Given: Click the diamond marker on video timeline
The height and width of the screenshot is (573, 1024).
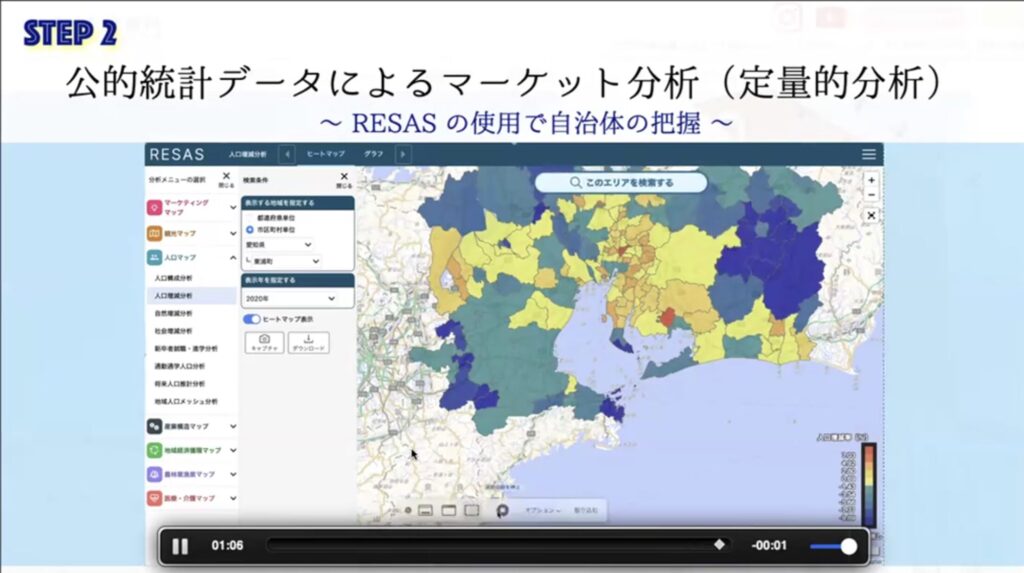Looking at the screenshot, I should [x=719, y=544].
